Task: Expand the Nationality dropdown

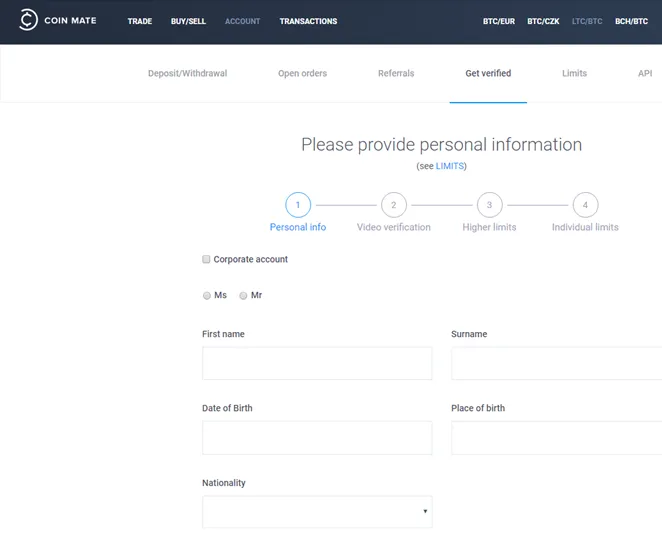Action: 317,512
